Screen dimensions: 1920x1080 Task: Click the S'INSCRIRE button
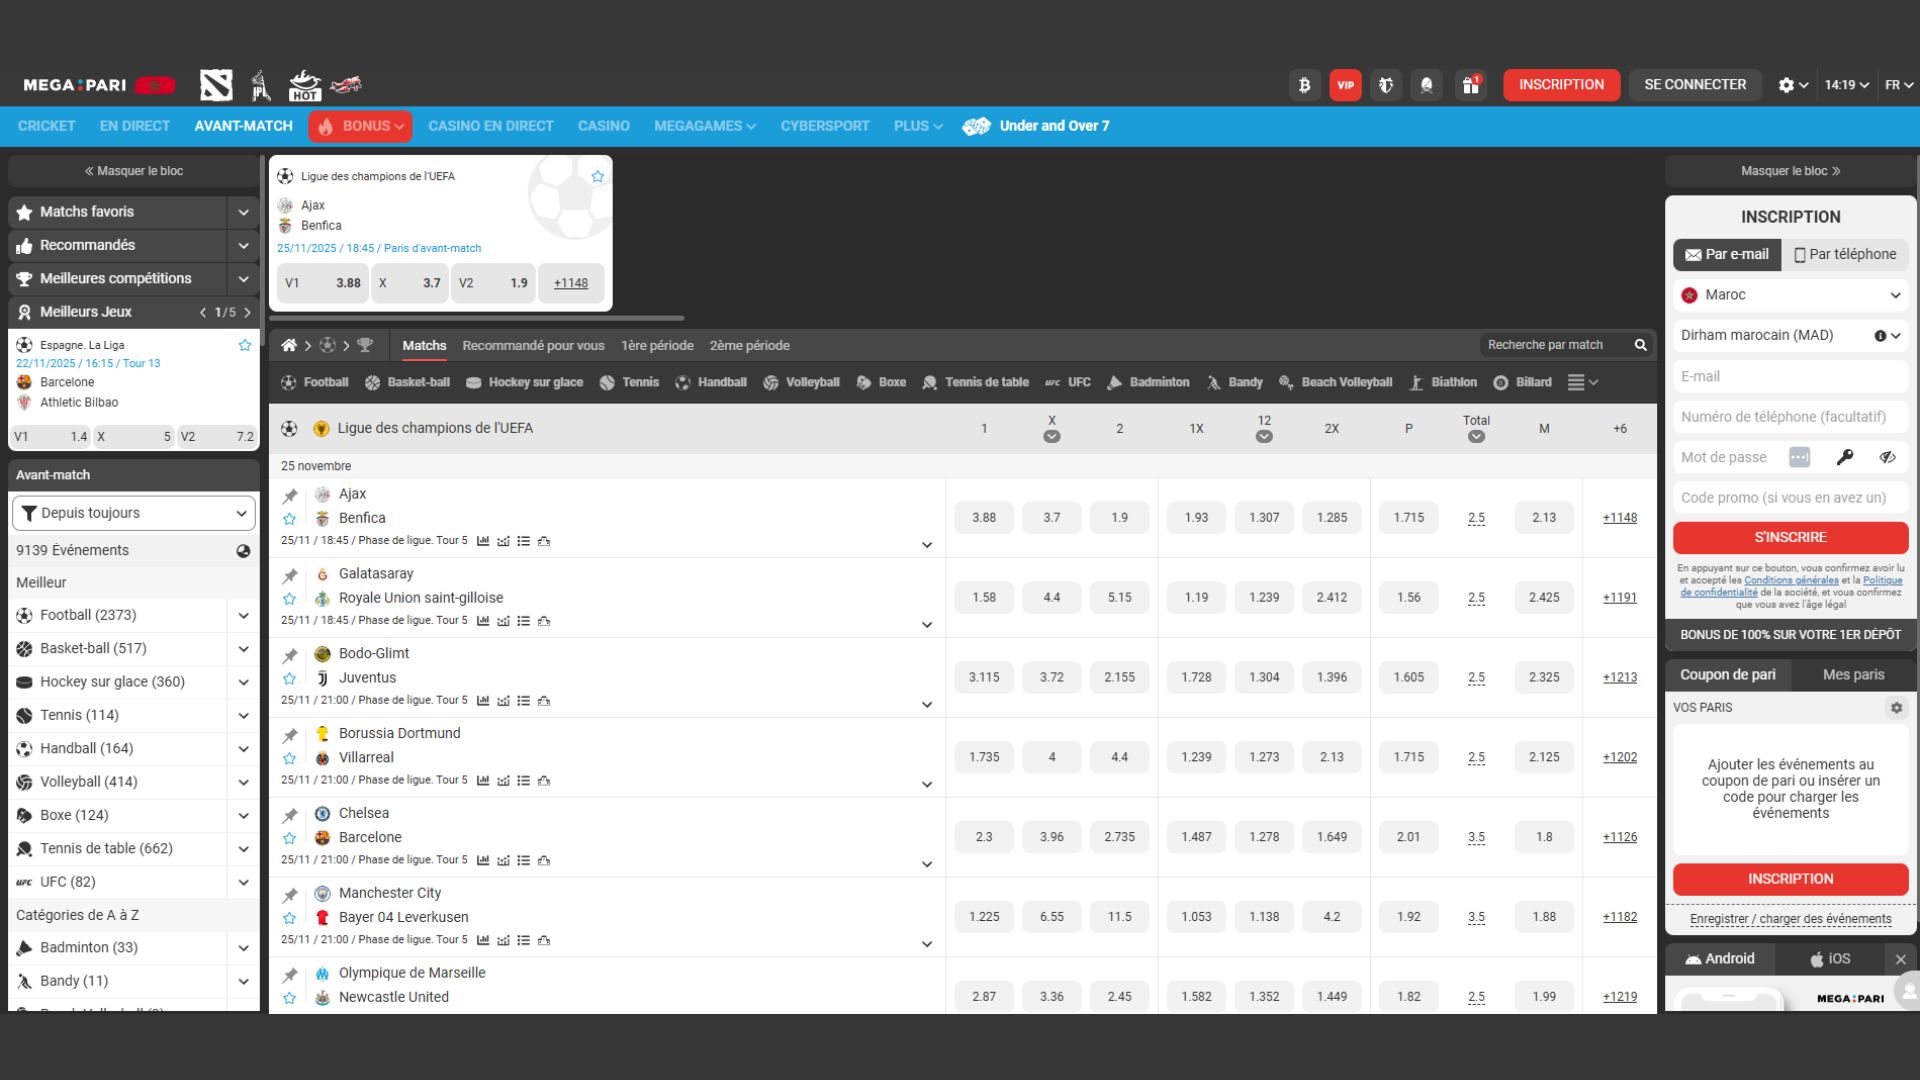pos(1790,537)
